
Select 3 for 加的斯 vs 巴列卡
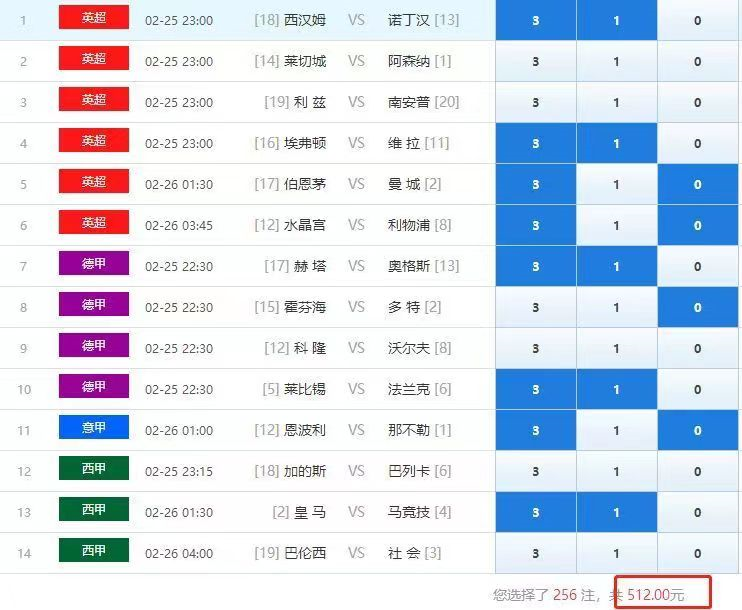coord(536,471)
